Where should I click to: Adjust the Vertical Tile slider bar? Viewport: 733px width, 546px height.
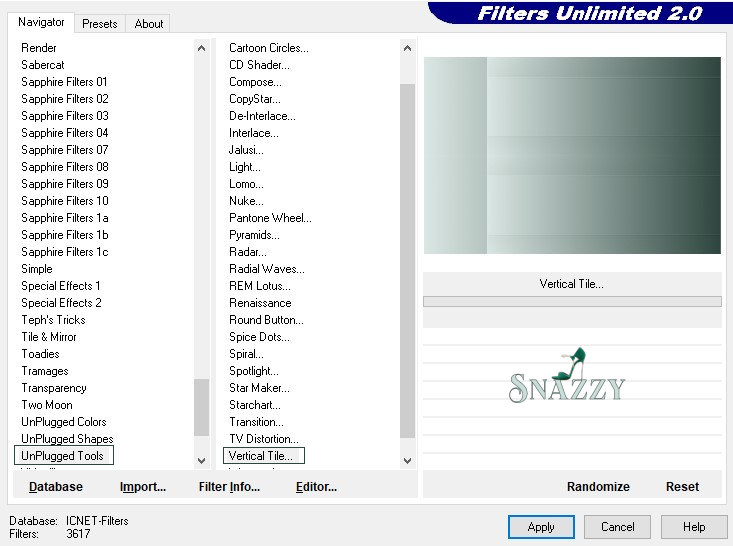pyautogui.click(x=572, y=301)
